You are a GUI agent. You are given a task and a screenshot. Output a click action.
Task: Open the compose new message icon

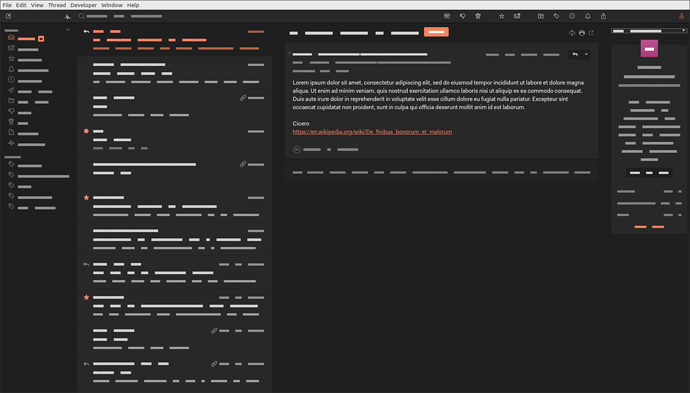click(8, 16)
